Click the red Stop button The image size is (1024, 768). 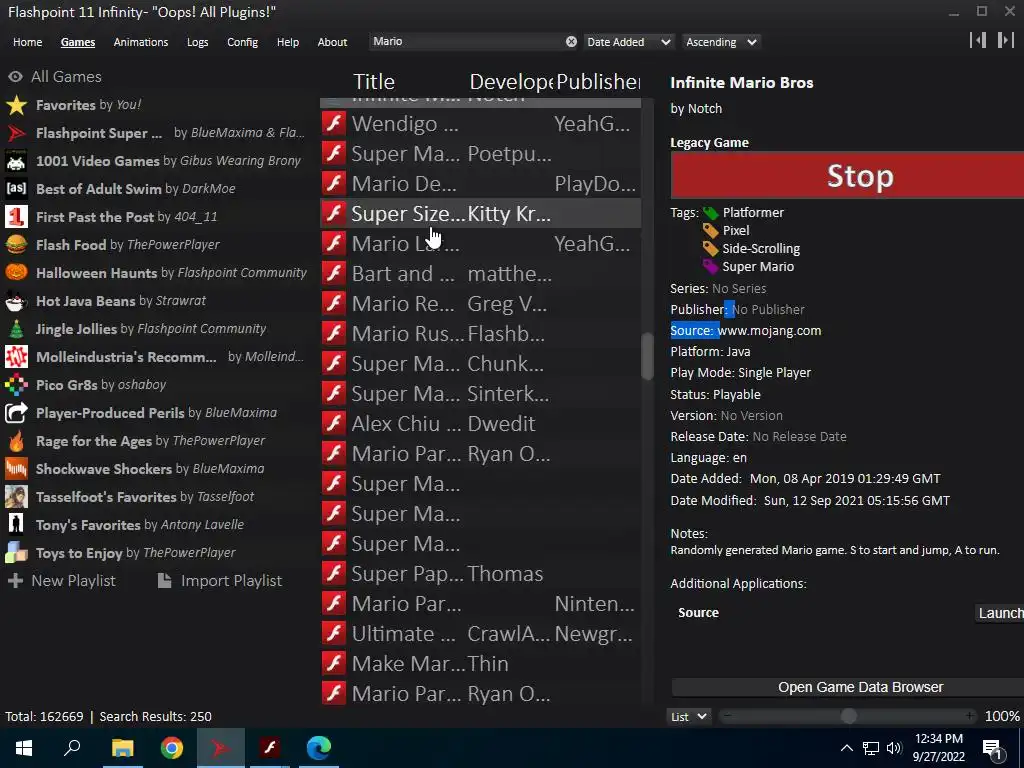[x=847, y=176]
